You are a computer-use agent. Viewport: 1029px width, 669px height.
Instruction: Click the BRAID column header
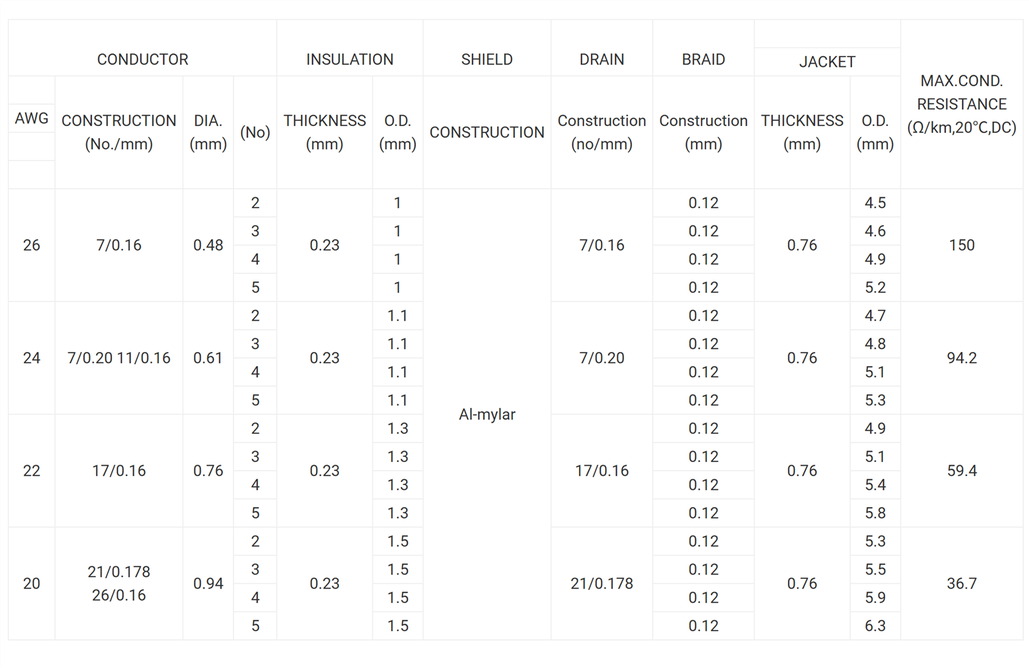click(703, 60)
